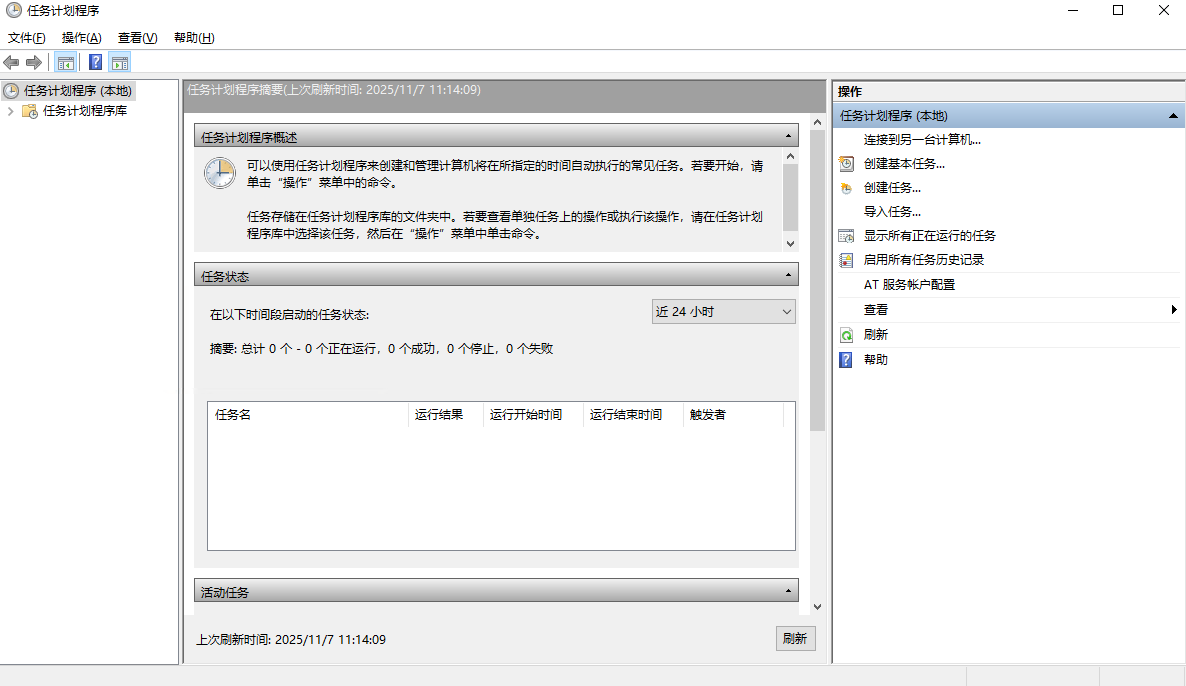Click the 摘要: 总计 0 个 summary text
This screenshot has width=1186, height=686.
click(381, 349)
